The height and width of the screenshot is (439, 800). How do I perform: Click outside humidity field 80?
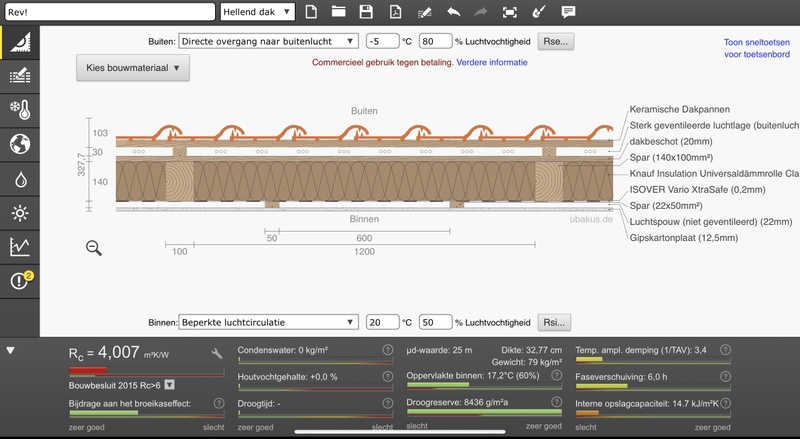click(x=436, y=41)
